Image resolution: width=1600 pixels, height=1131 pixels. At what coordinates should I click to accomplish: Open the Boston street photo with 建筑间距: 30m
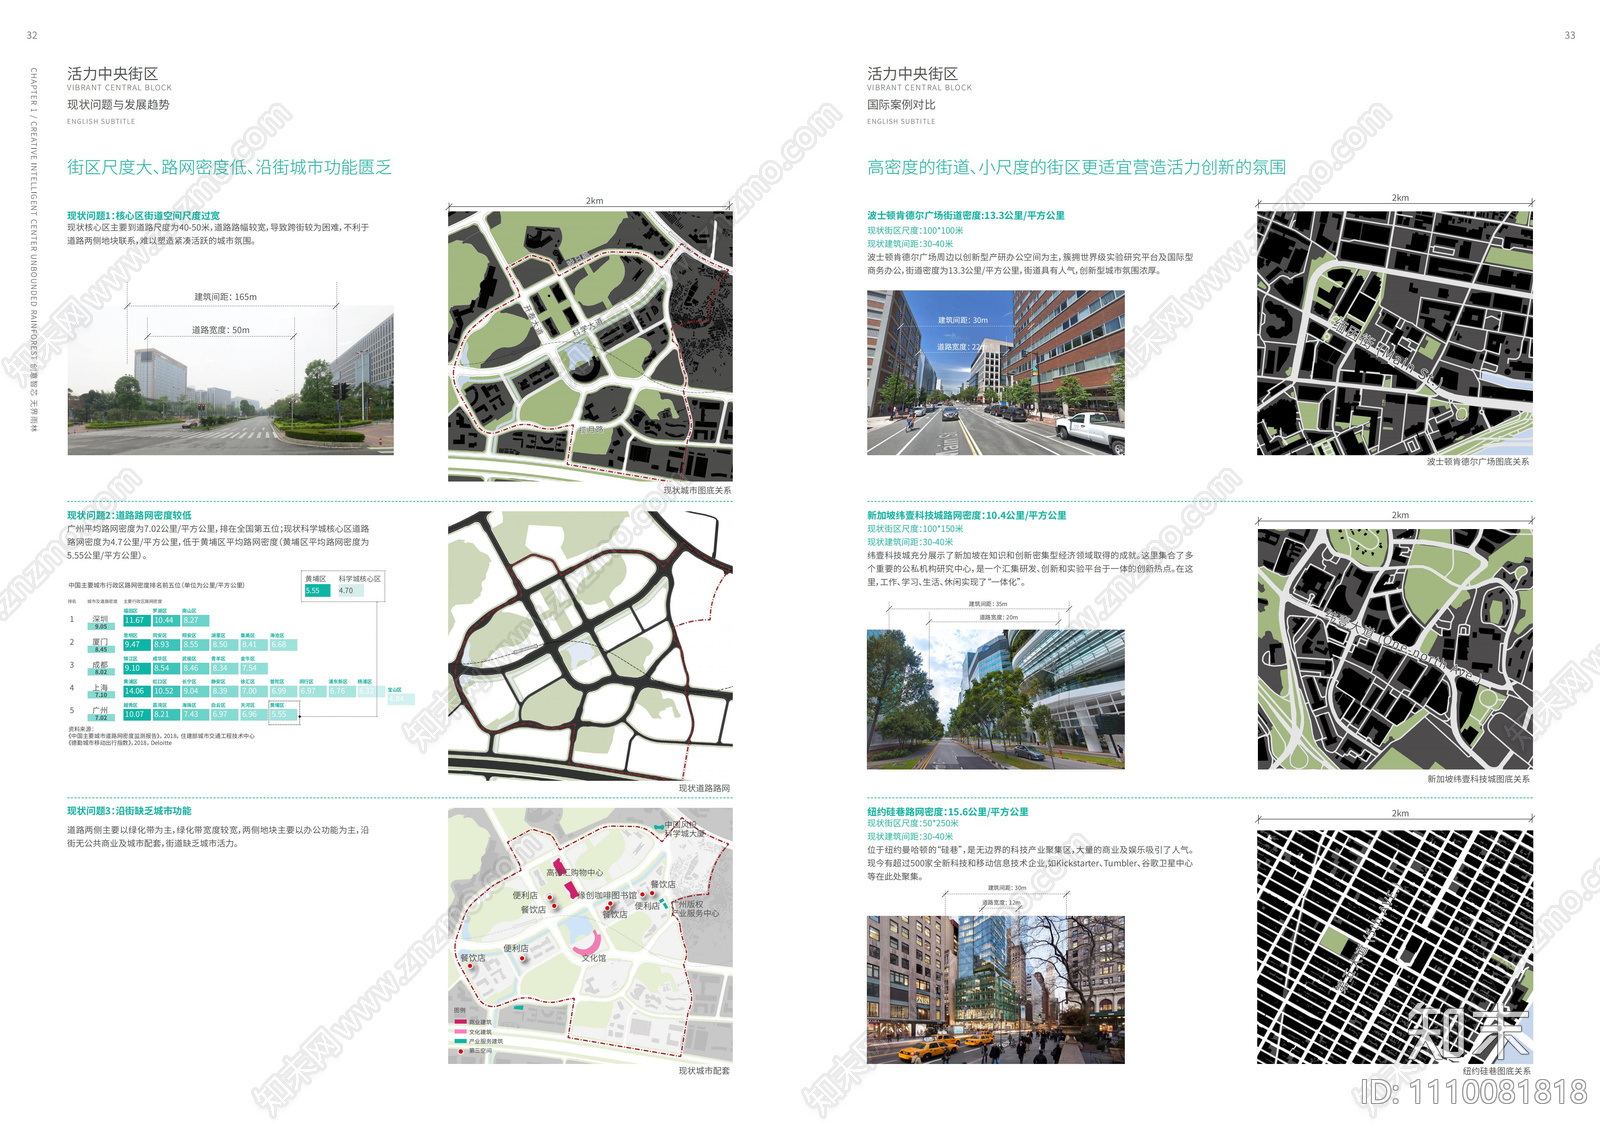pyautogui.click(x=996, y=373)
